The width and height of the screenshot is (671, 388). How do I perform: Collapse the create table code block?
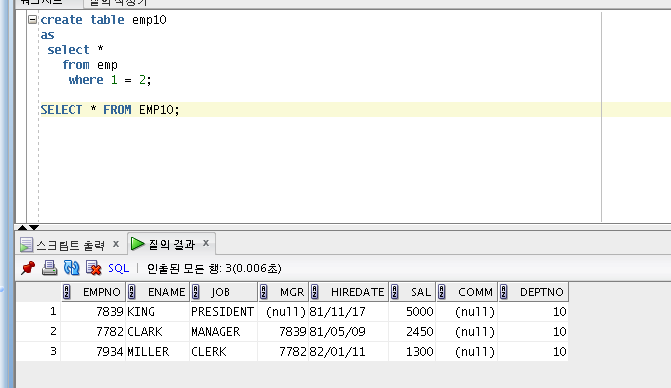(x=32, y=19)
